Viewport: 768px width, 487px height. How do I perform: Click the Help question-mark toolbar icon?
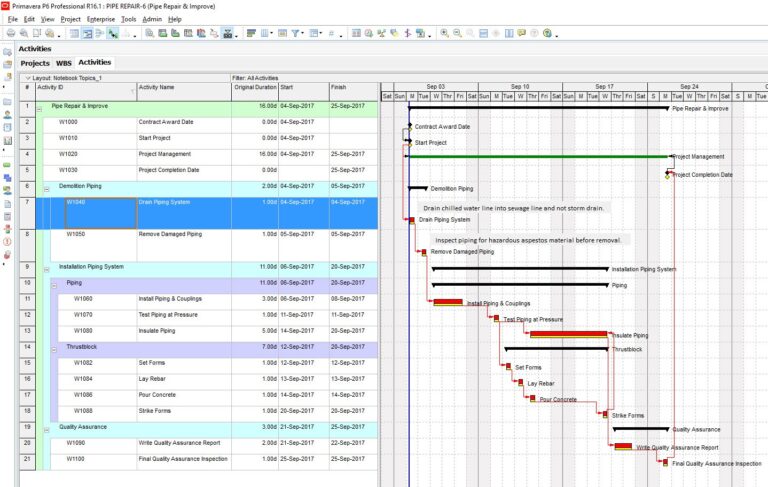click(x=547, y=33)
